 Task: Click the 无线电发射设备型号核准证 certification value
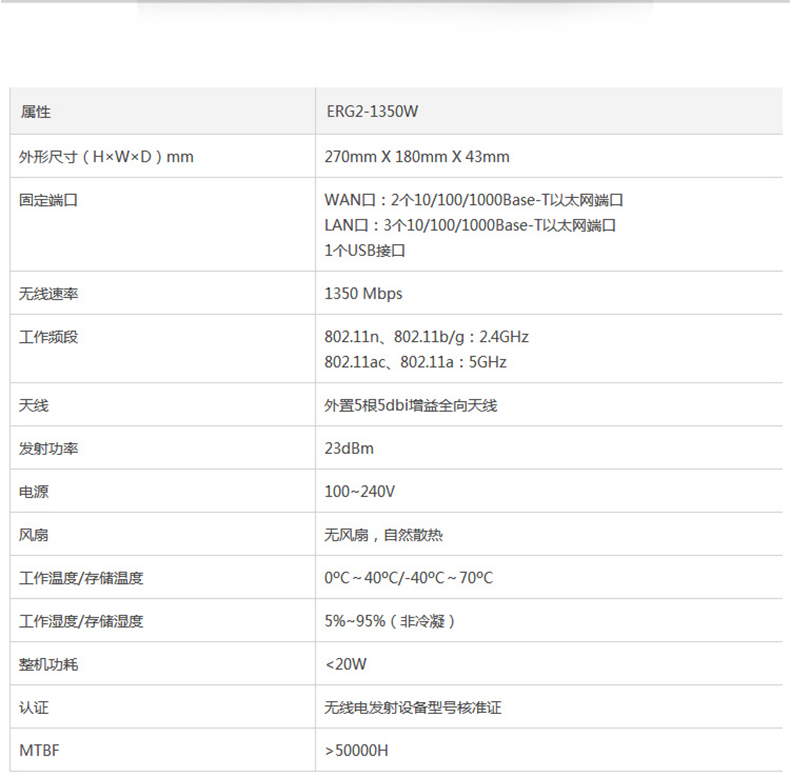(413, 708)
